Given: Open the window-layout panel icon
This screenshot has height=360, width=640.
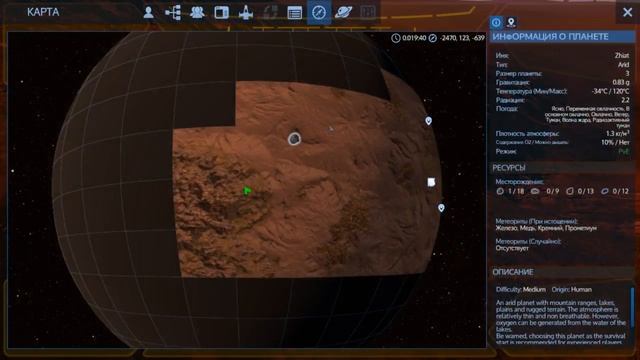Looking at the screenshot, I should tap(222, 12).
